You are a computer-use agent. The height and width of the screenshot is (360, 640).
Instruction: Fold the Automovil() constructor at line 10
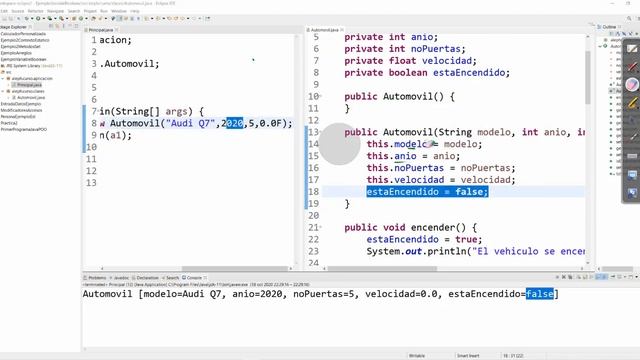point(320,96)
